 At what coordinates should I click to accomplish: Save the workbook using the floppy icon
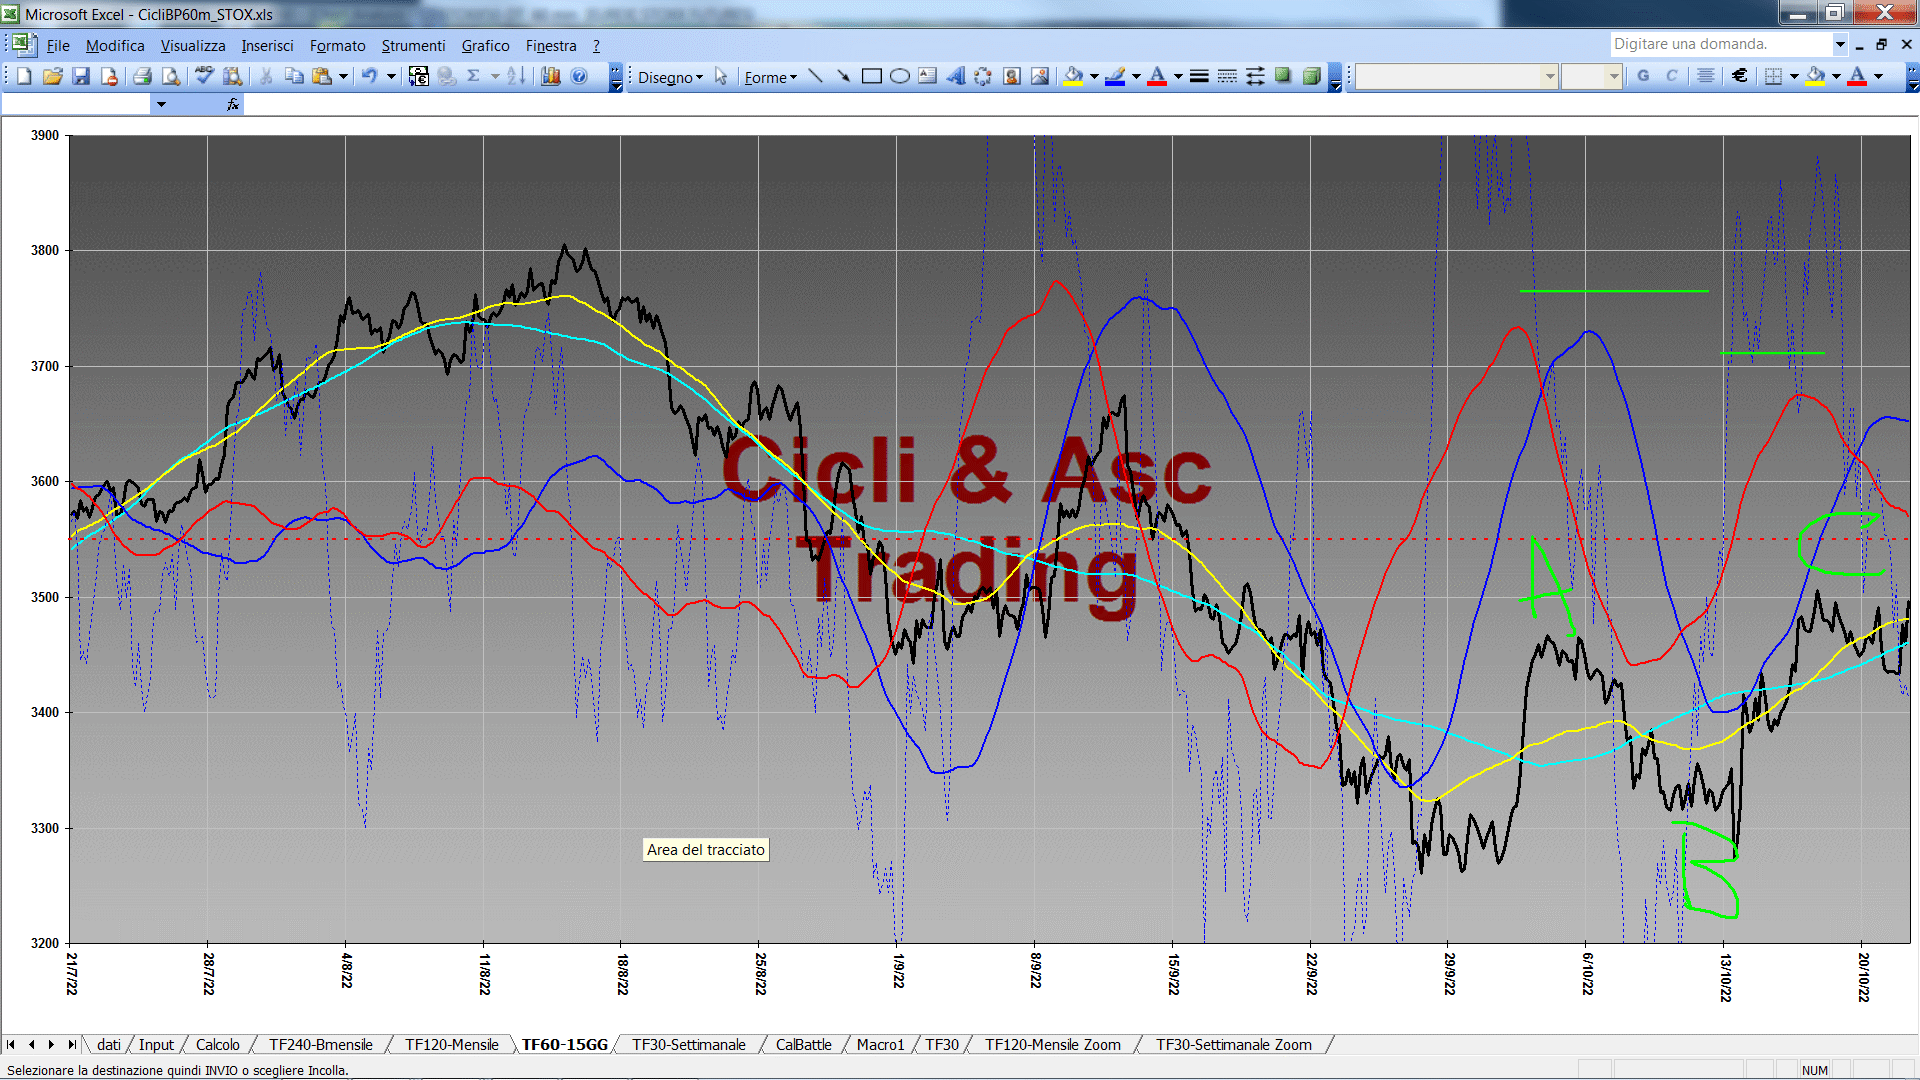point(81,76)
